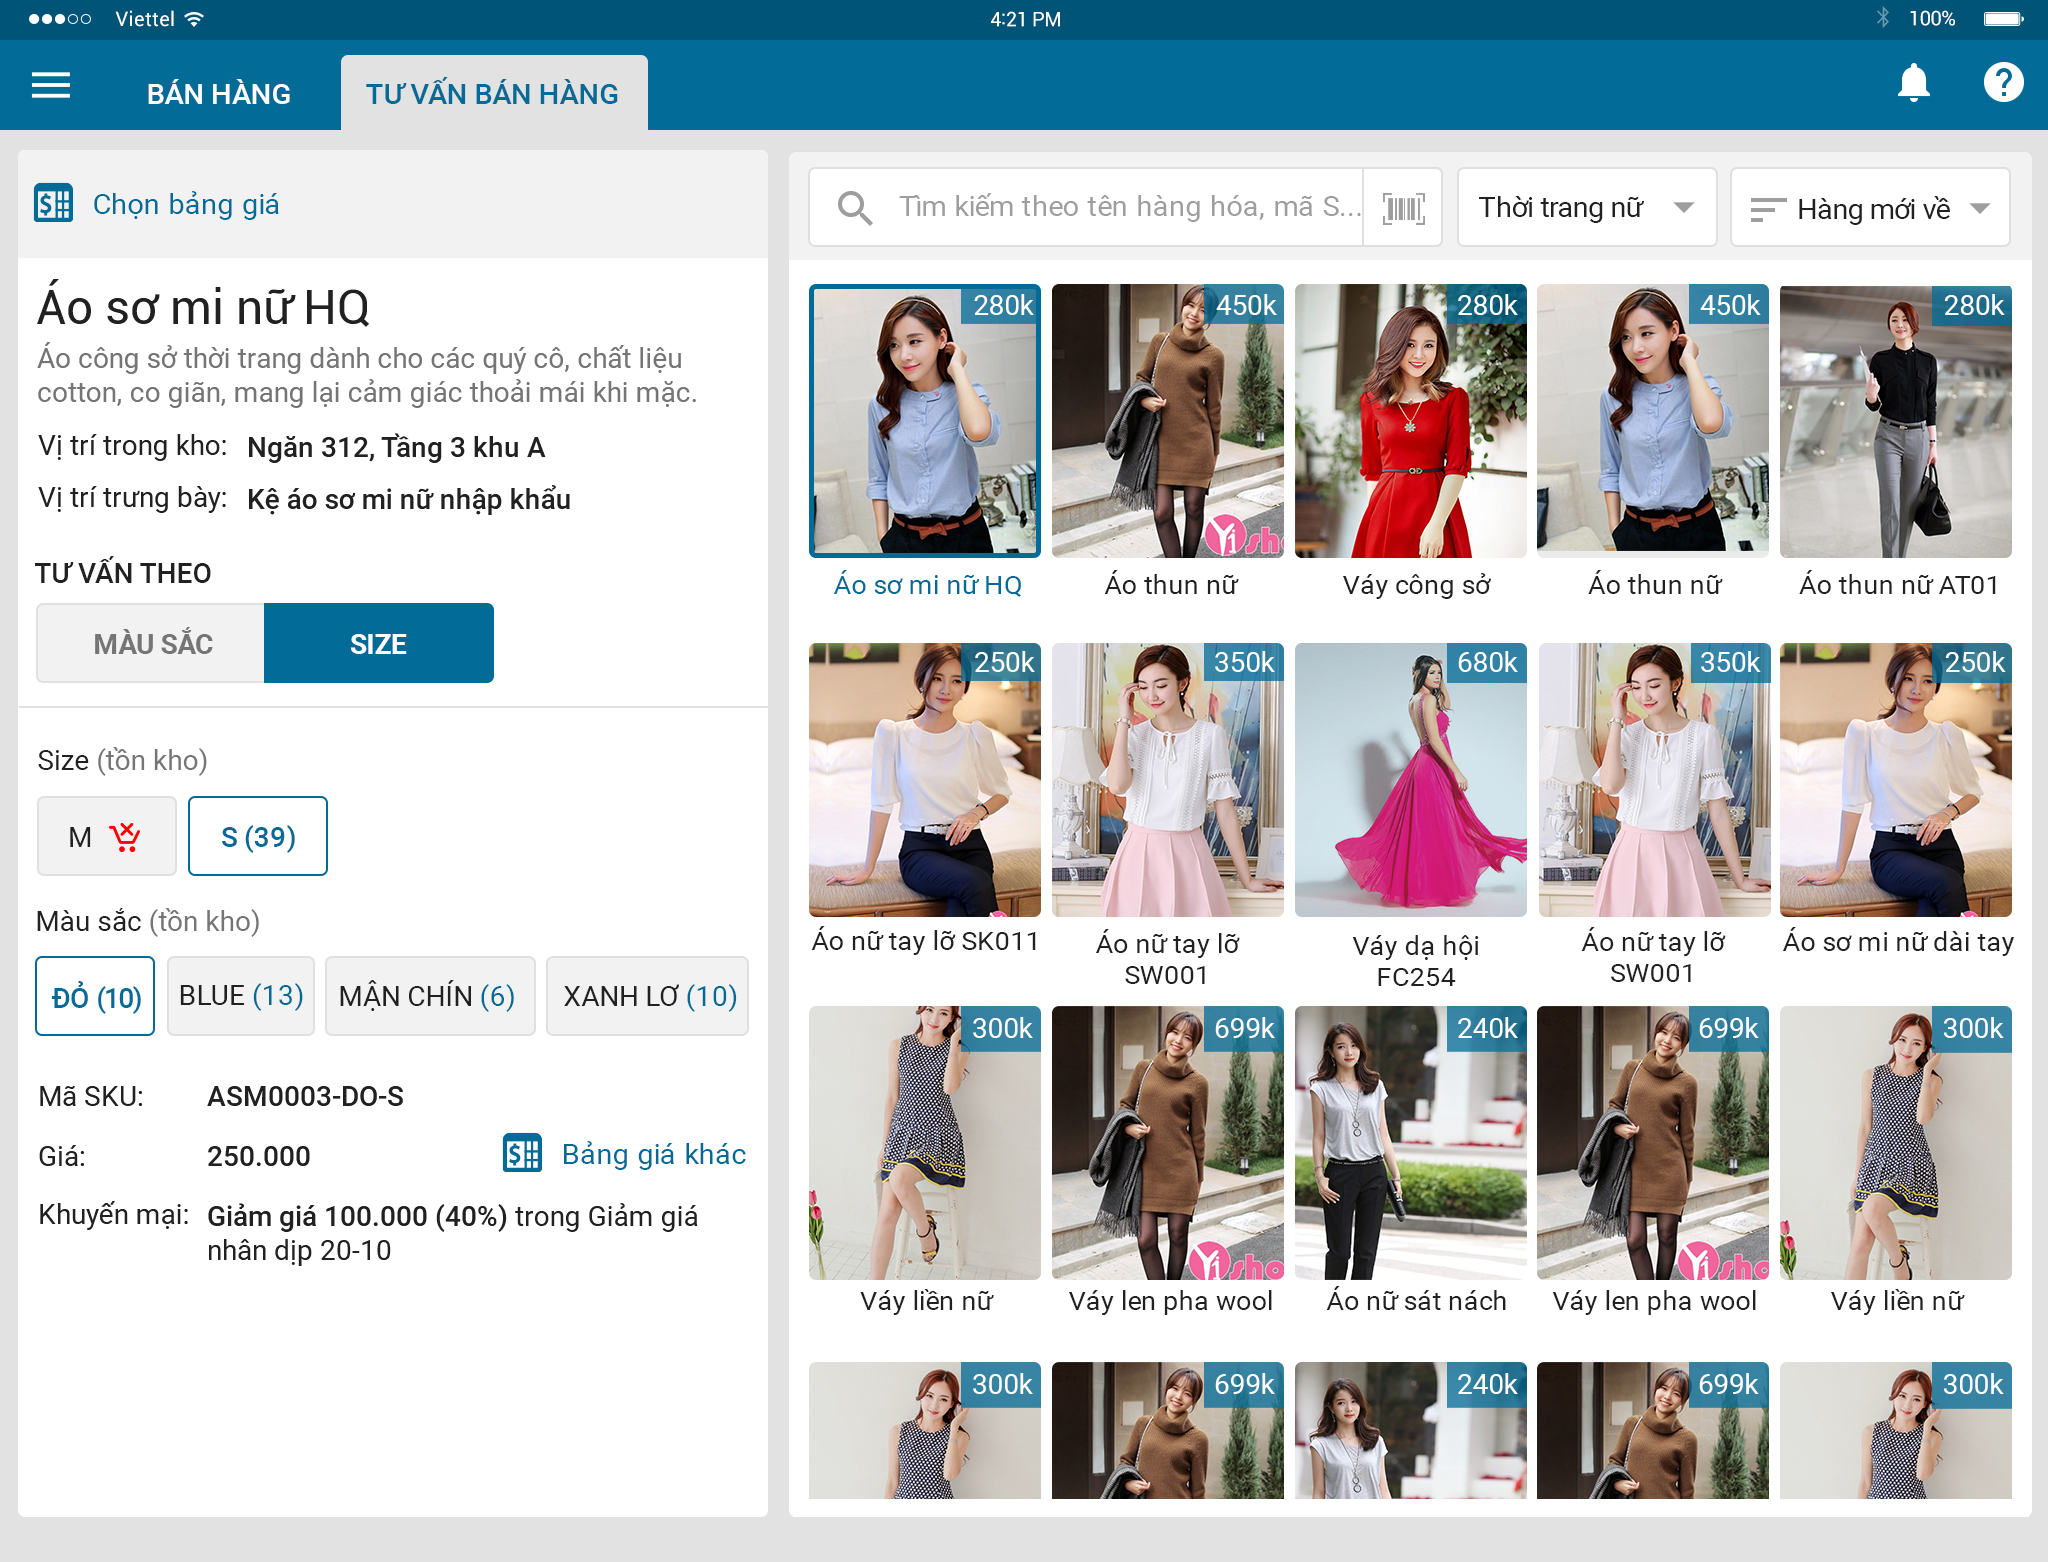Click the Bảng giá khác price icon

[522, 1153]
